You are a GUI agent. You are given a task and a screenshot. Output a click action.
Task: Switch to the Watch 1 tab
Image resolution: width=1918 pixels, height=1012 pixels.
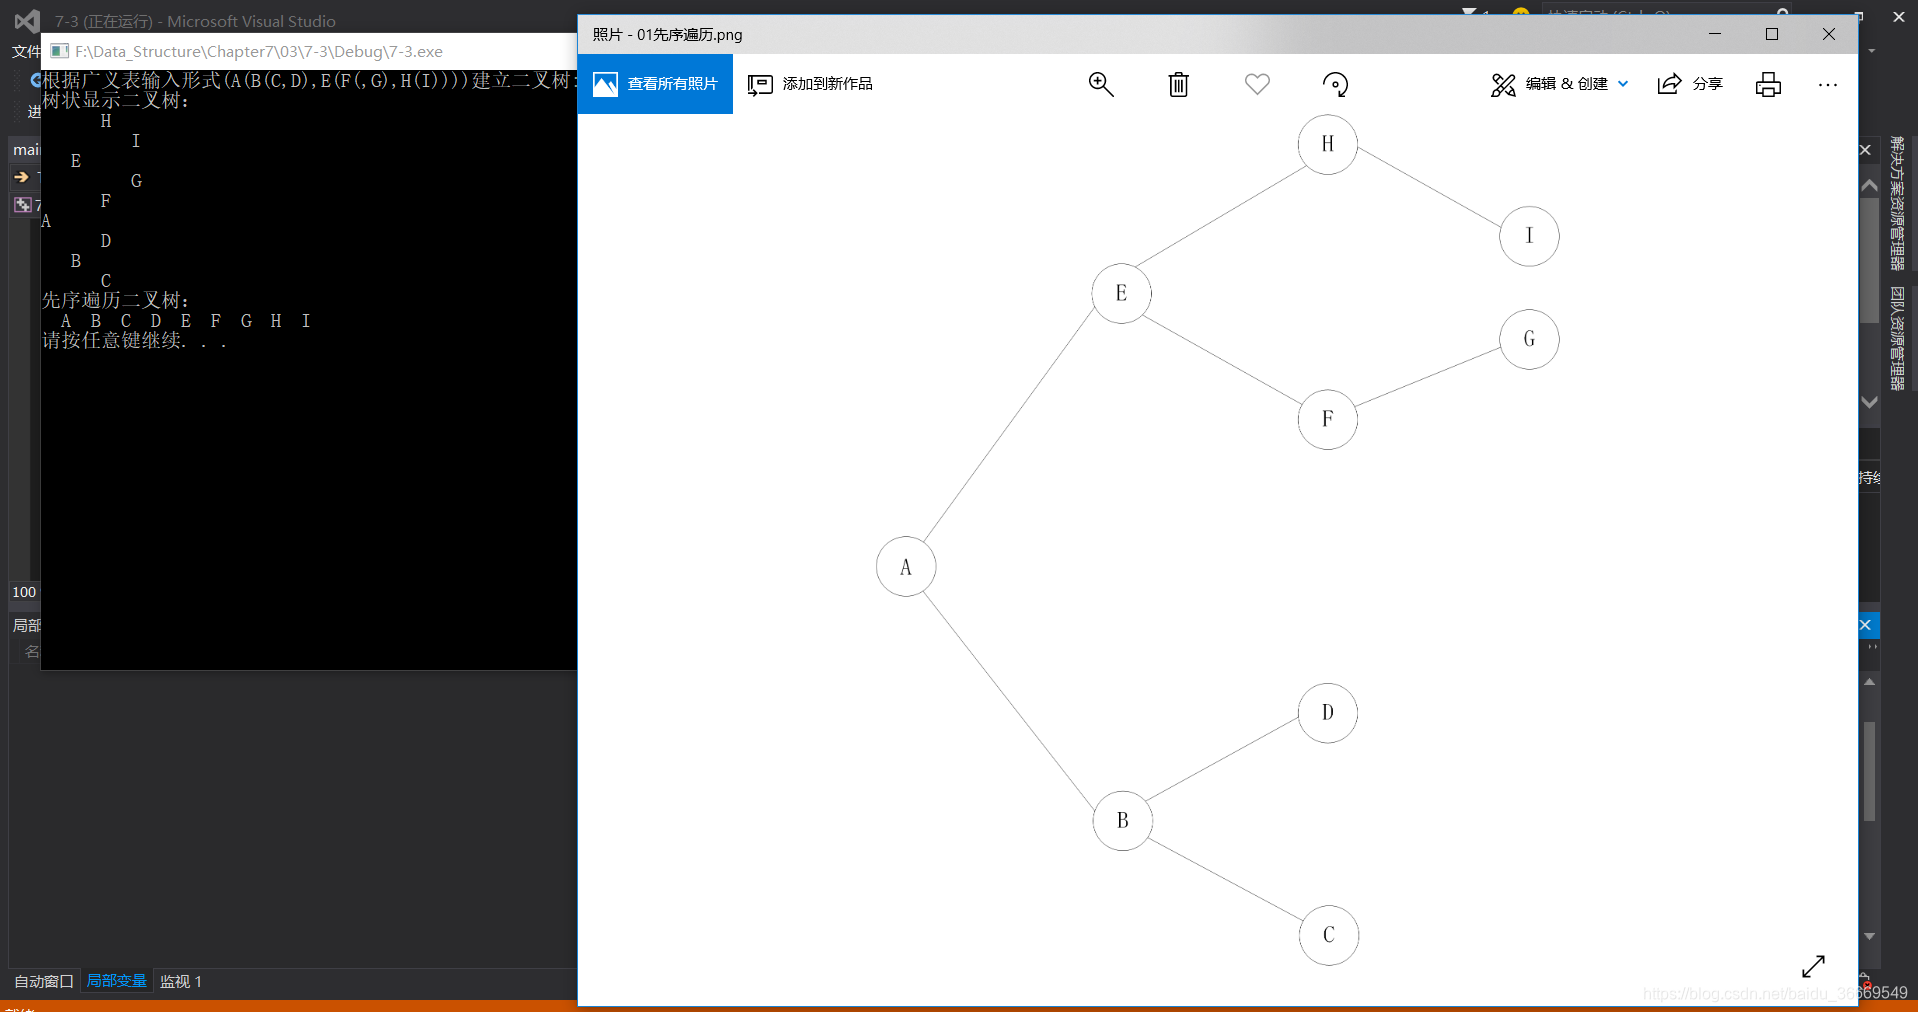point(181,981)
